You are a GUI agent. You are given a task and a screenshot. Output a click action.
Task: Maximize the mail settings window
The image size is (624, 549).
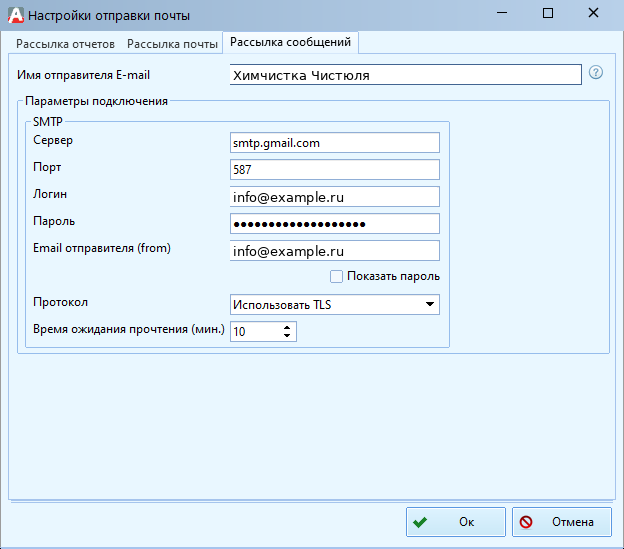coord(548,13)
